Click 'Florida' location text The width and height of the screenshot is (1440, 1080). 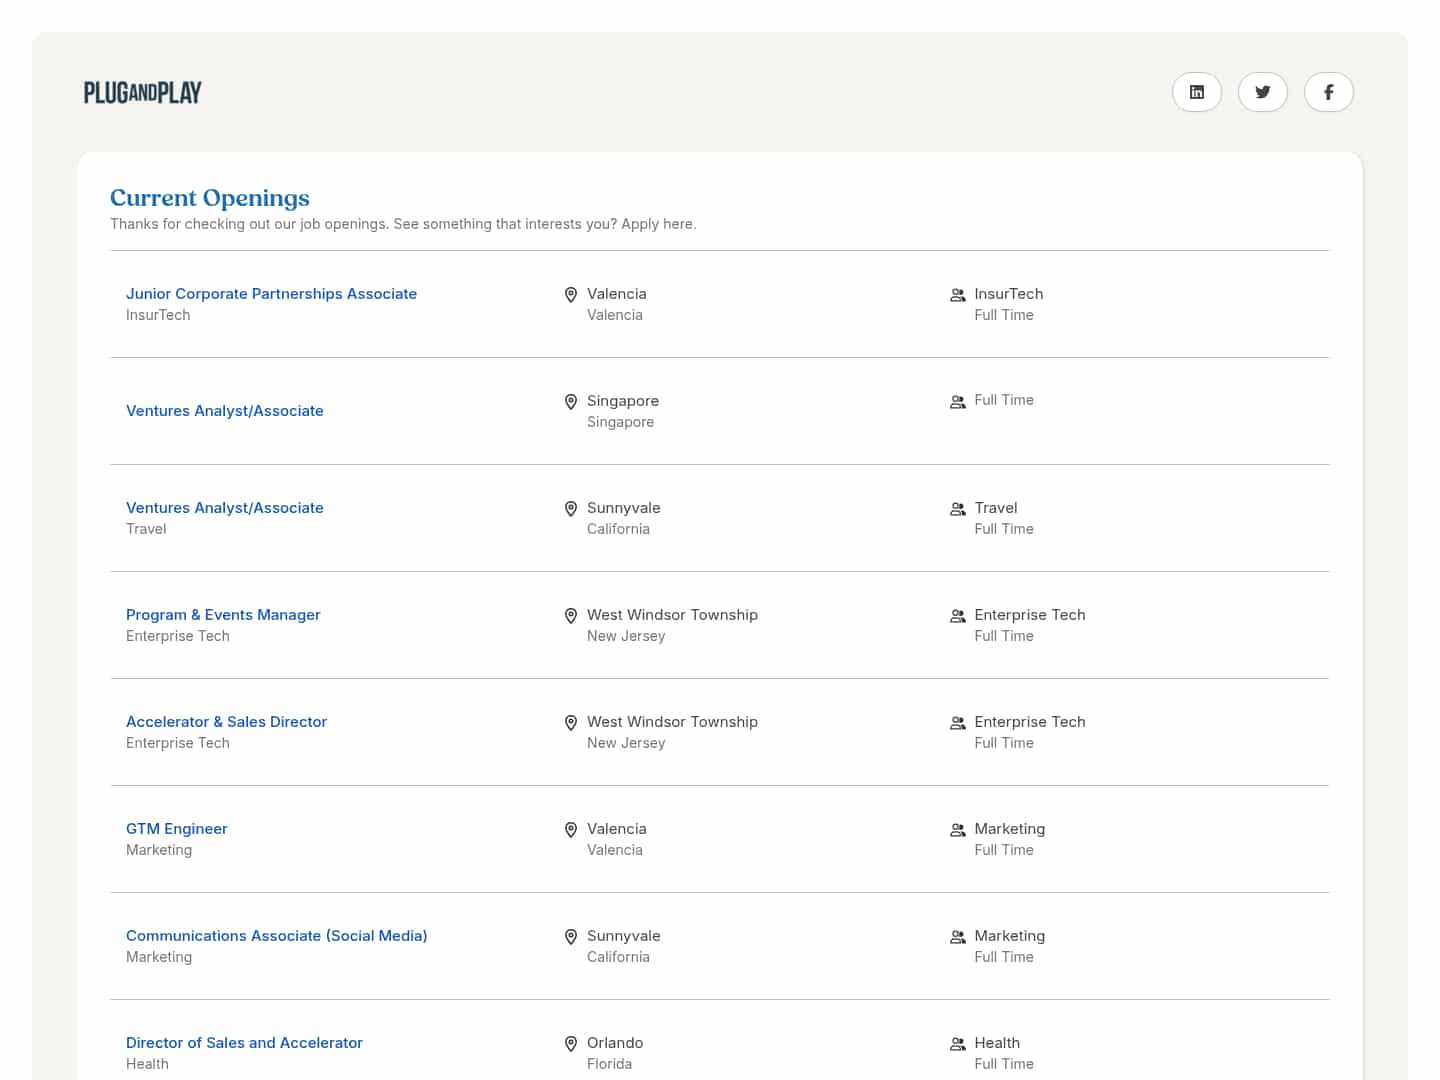(x=609, y=1064)
